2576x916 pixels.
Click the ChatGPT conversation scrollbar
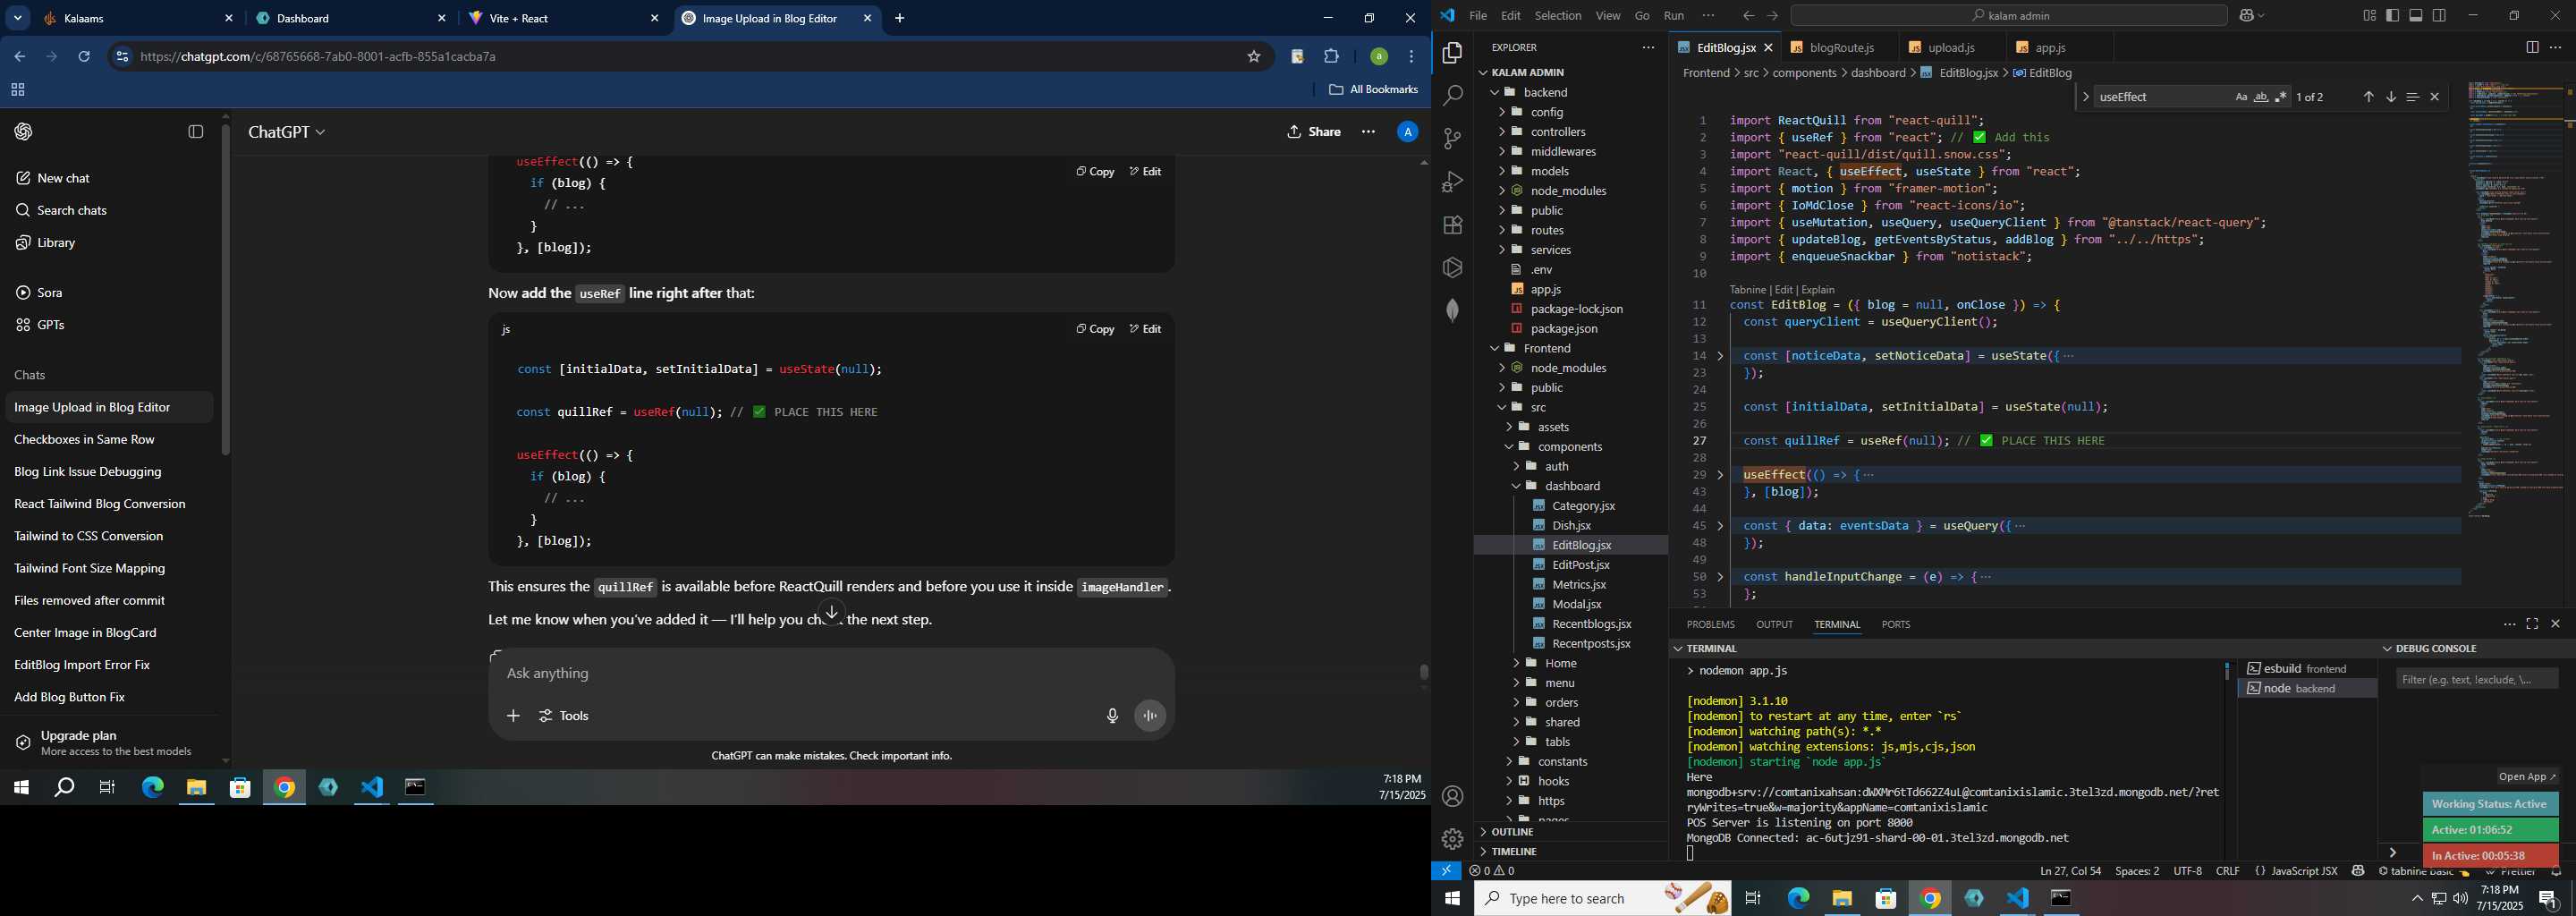(x=1424, y=672)
